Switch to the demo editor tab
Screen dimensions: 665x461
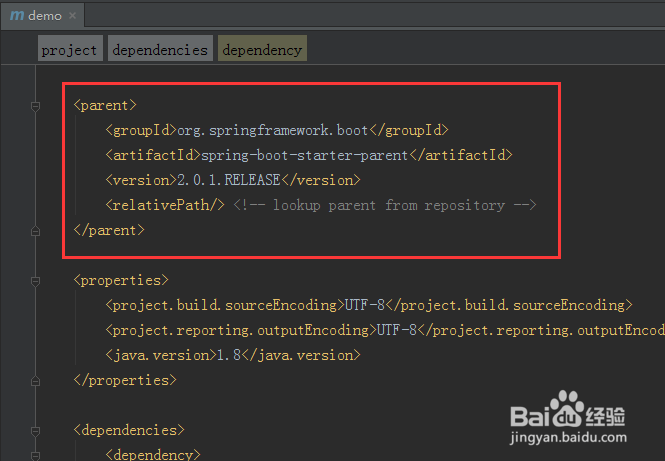pos(42,16)
